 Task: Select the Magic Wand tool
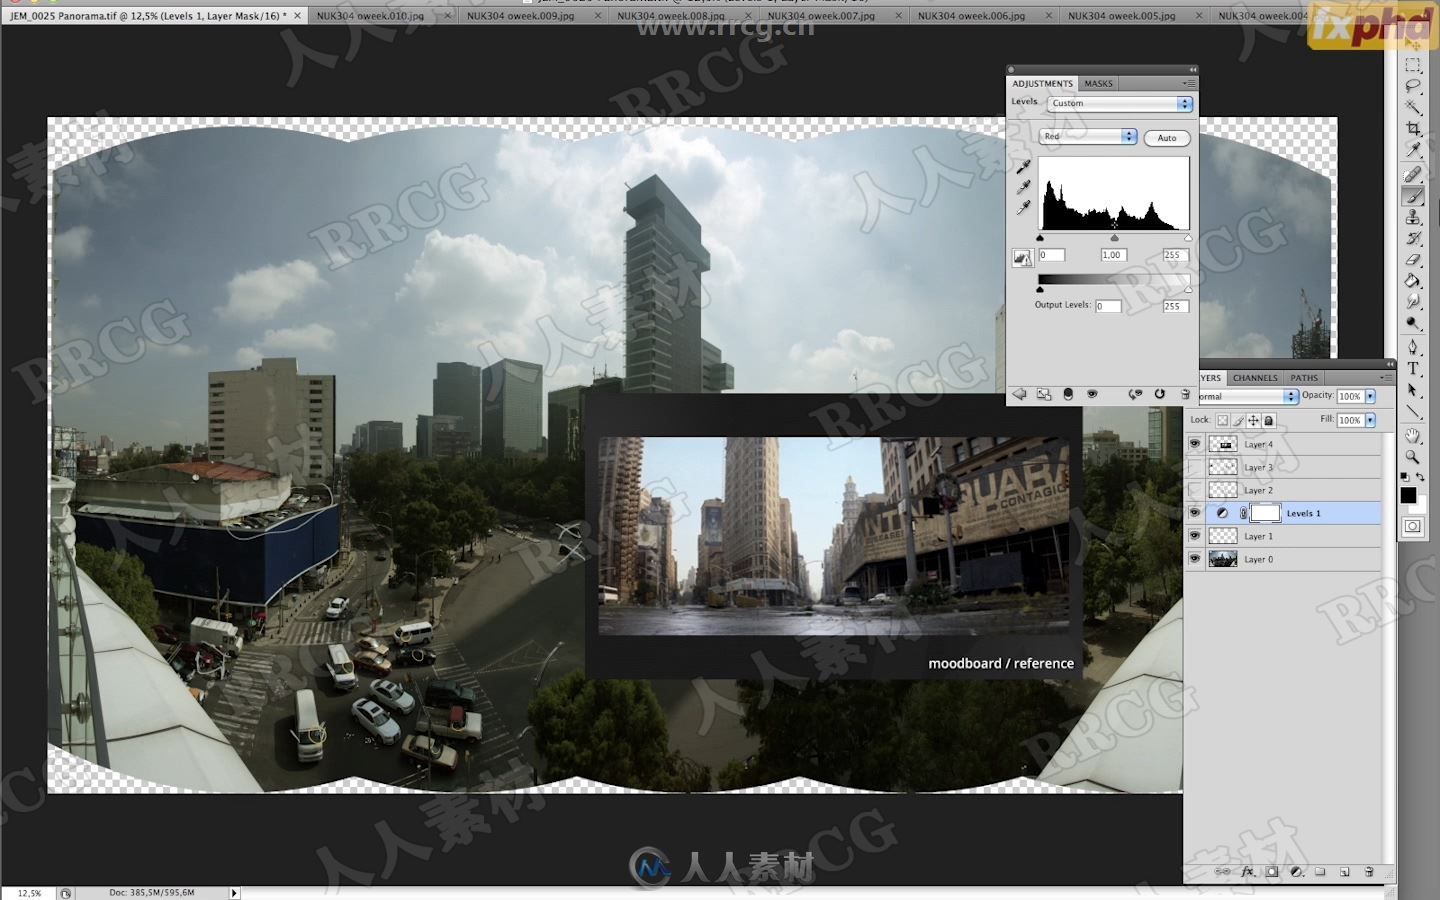pos(1413,107)
